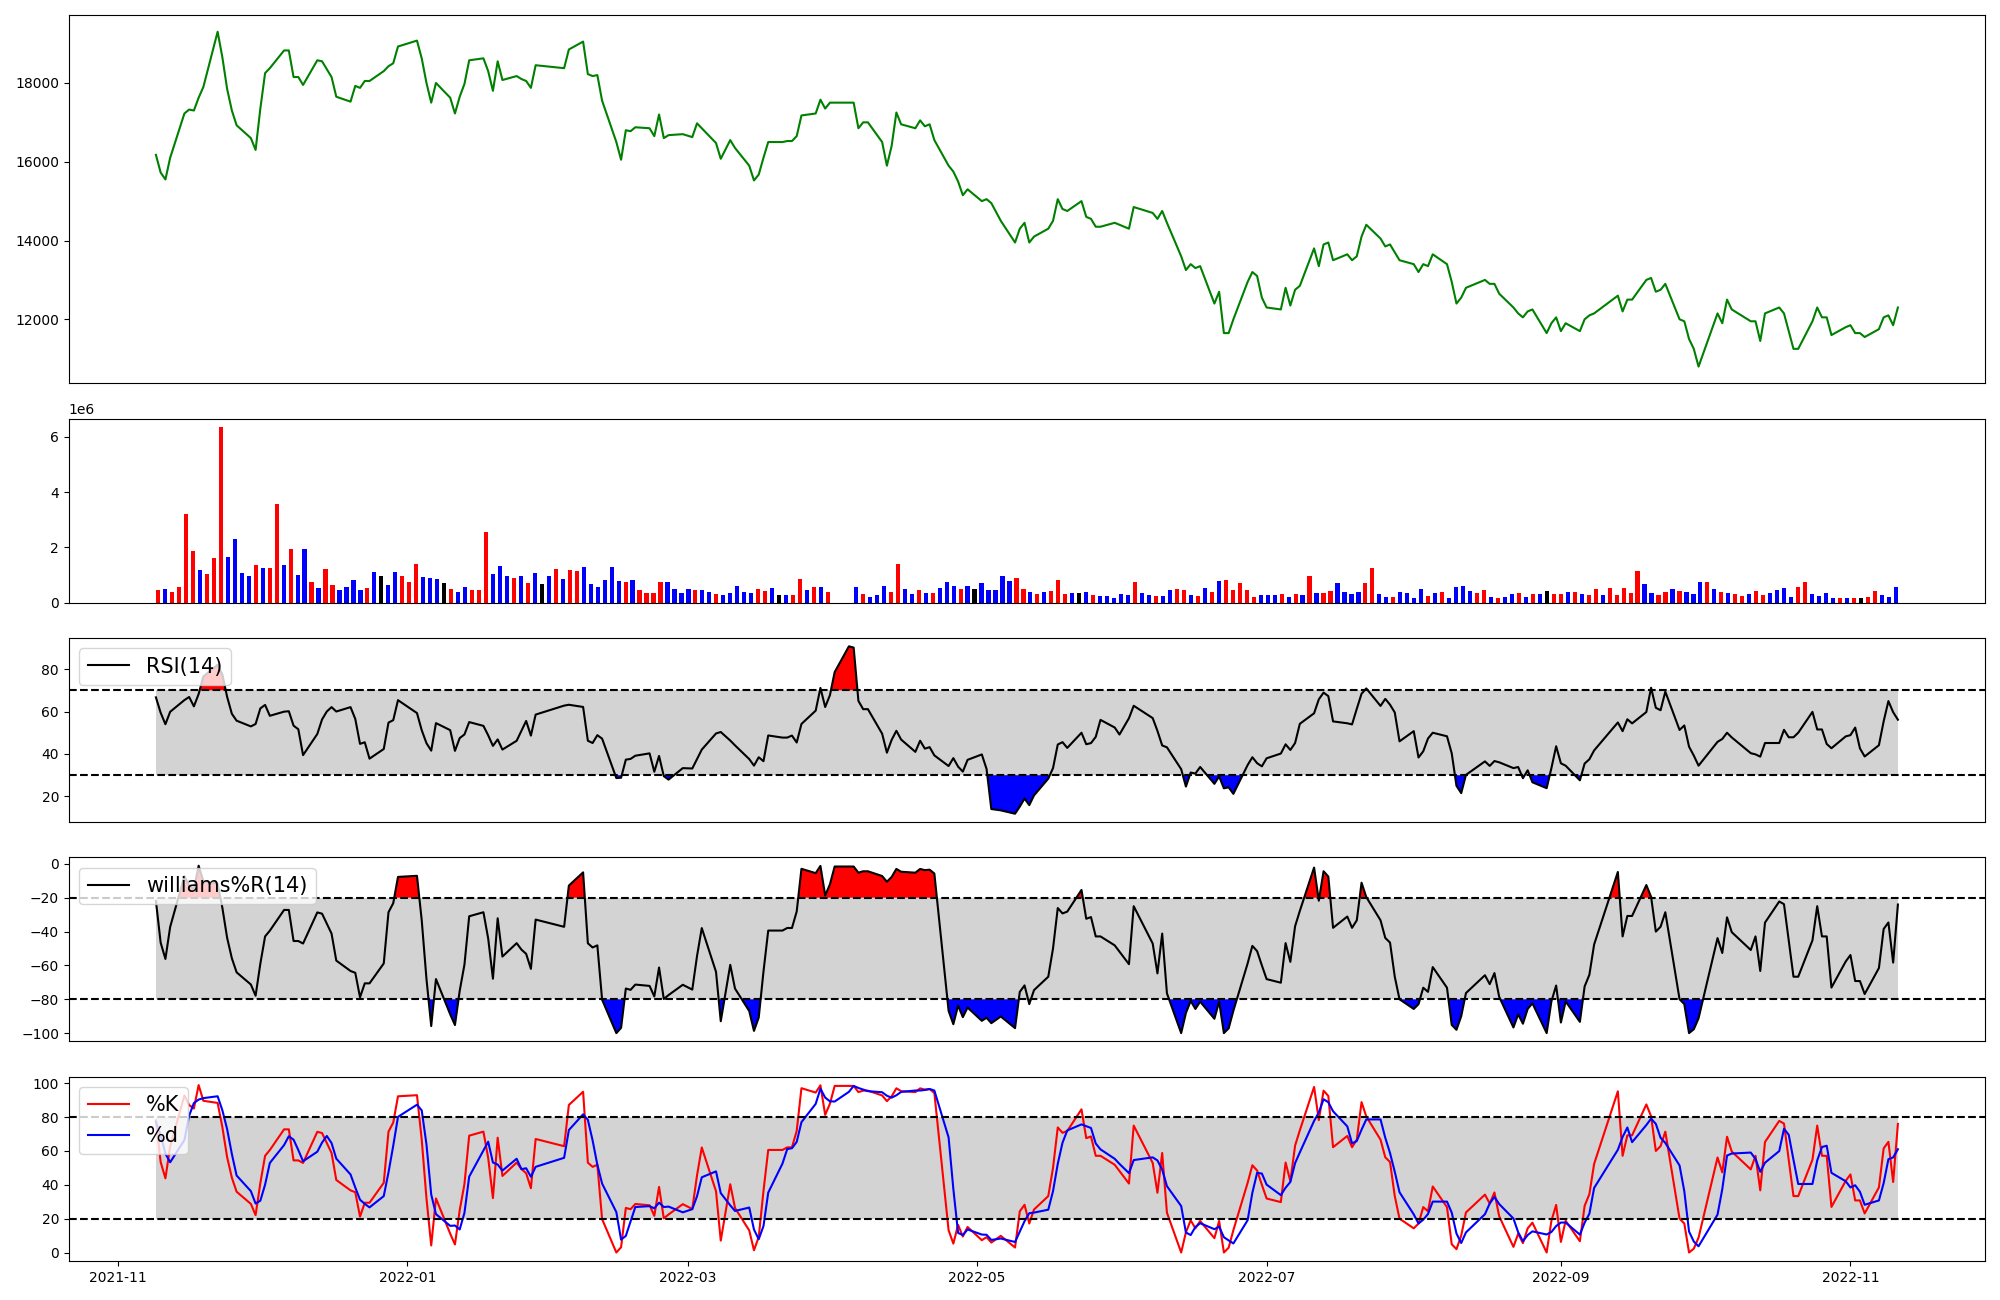Click the tallest red volume bar
The image size is (2000, 1300).
pos(221,515)
